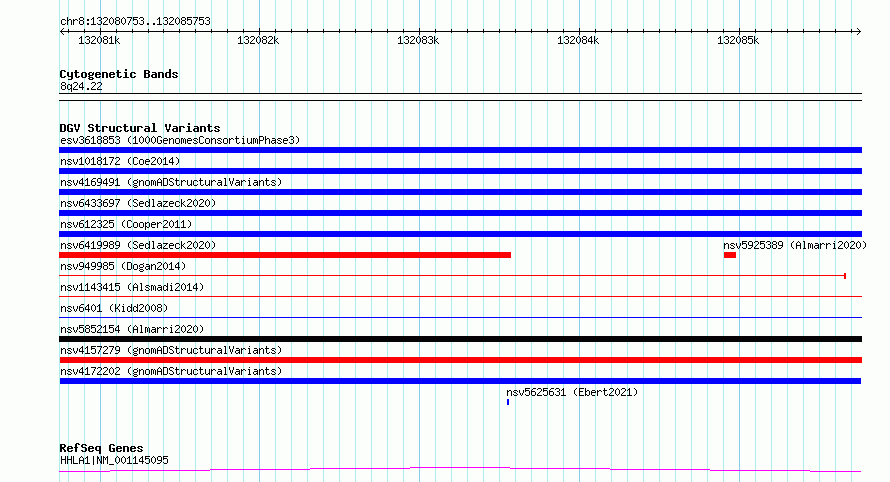Select the tiny blue marker of nsv5625631
Image resolution: width=890 pixels, height=482 pixels.
click(508, 402)
